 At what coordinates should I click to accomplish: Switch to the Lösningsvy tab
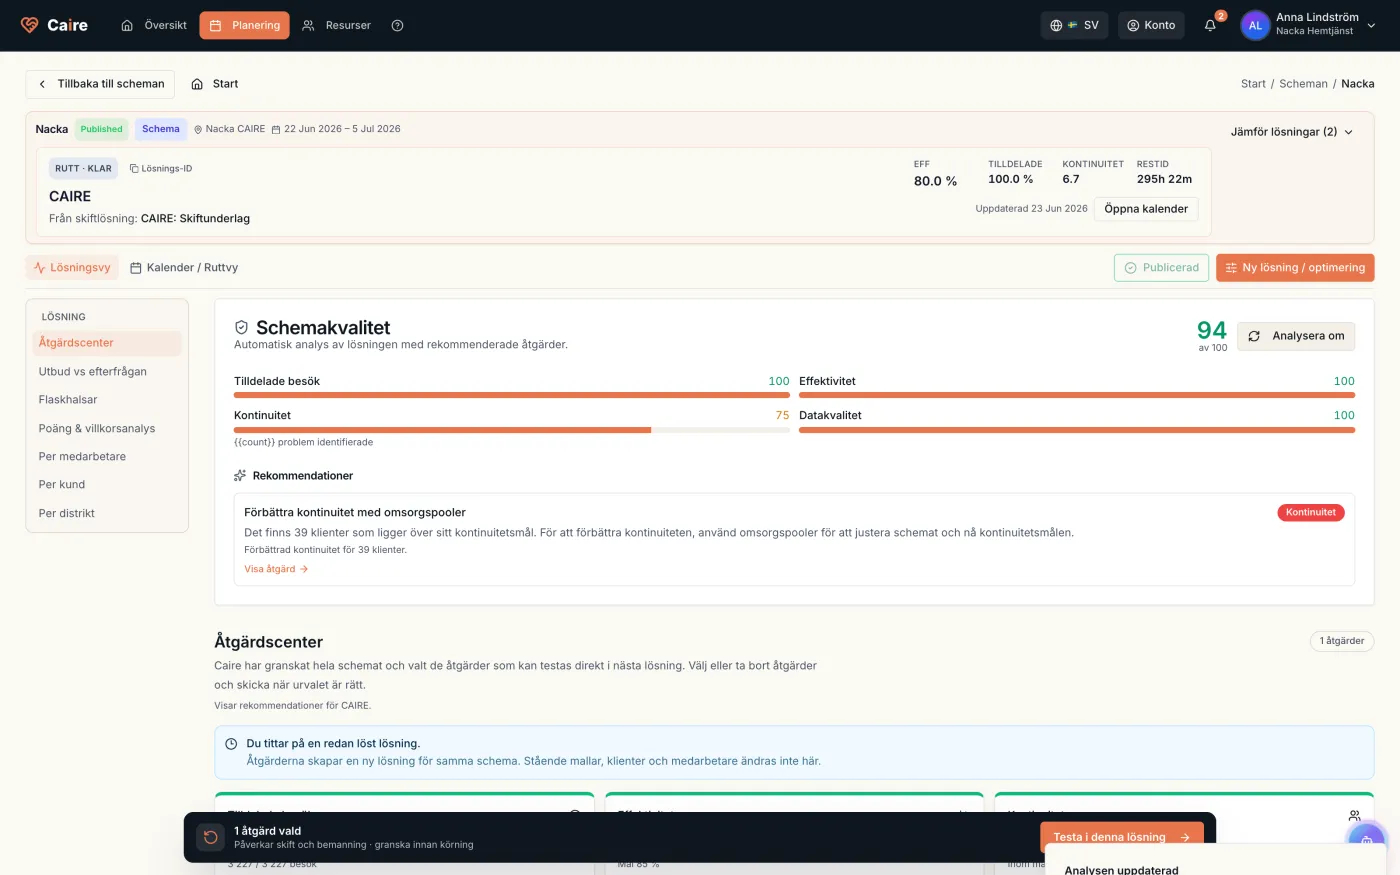tap(72, 268)
